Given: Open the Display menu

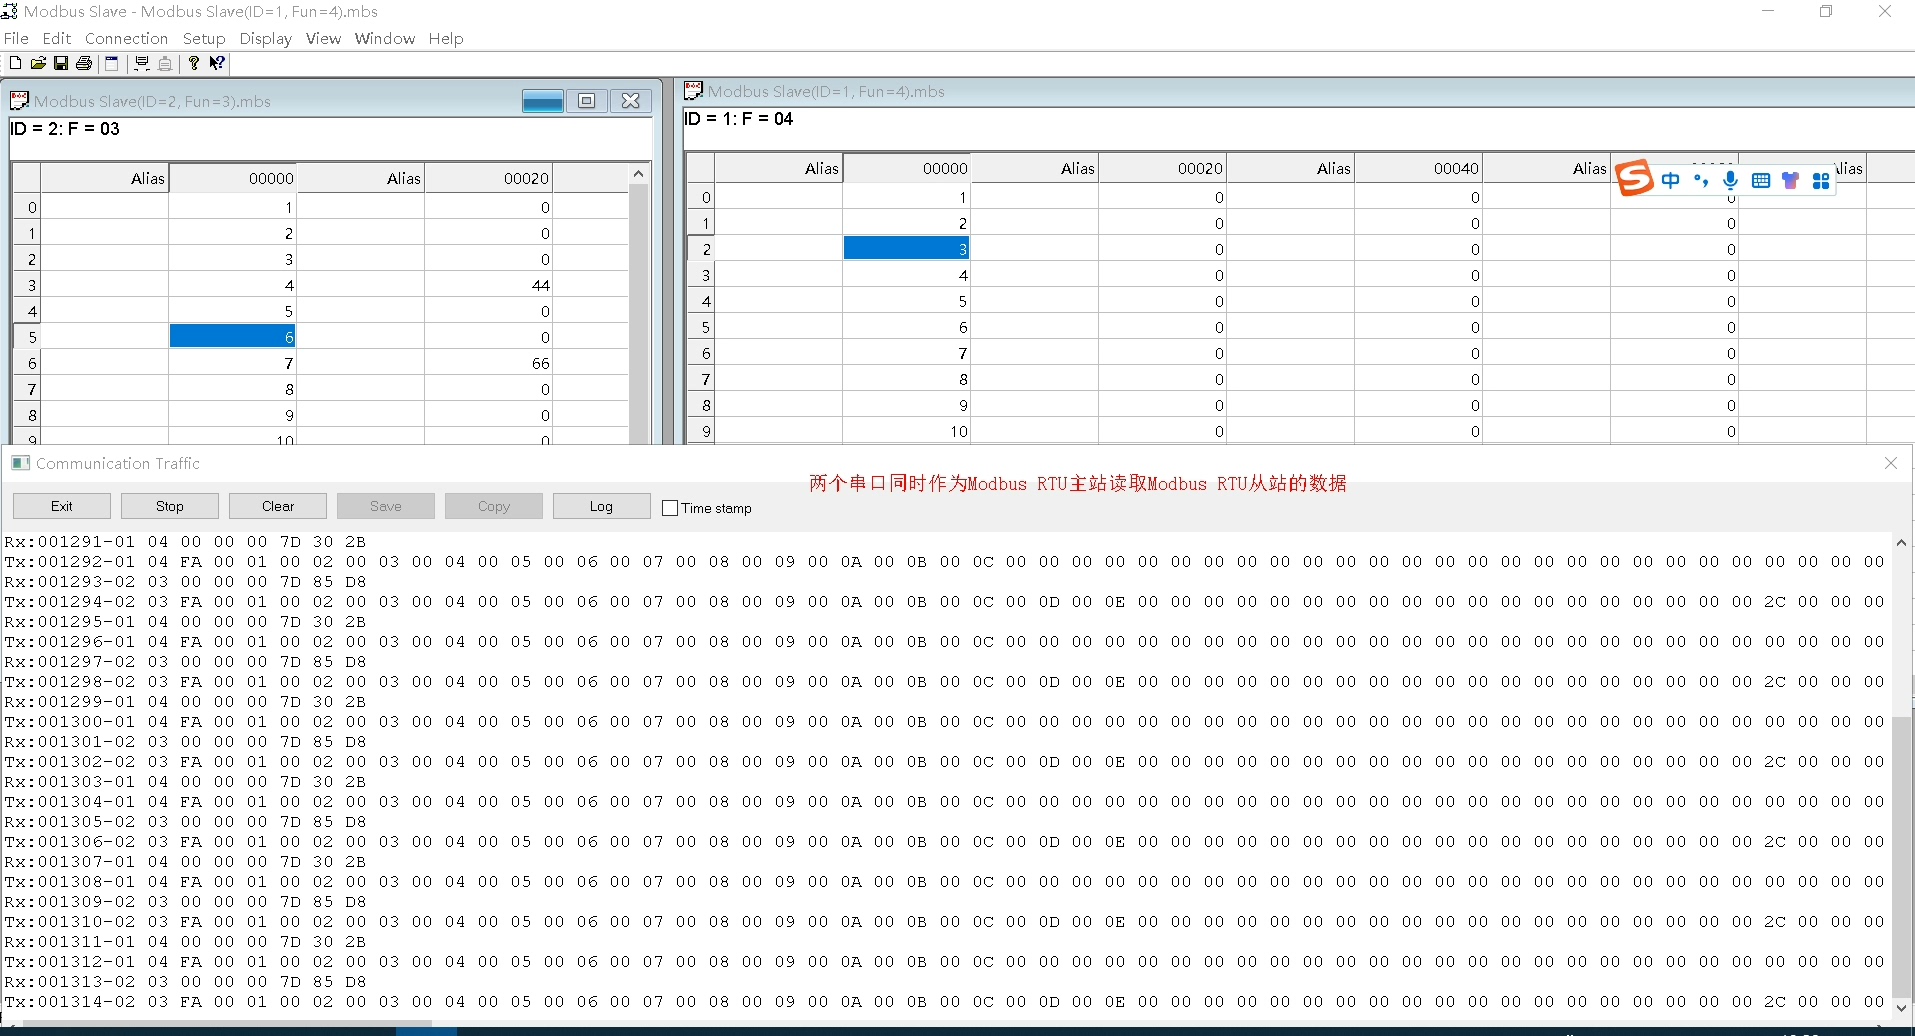Looking at the screenshot, I should pos(265,38).
